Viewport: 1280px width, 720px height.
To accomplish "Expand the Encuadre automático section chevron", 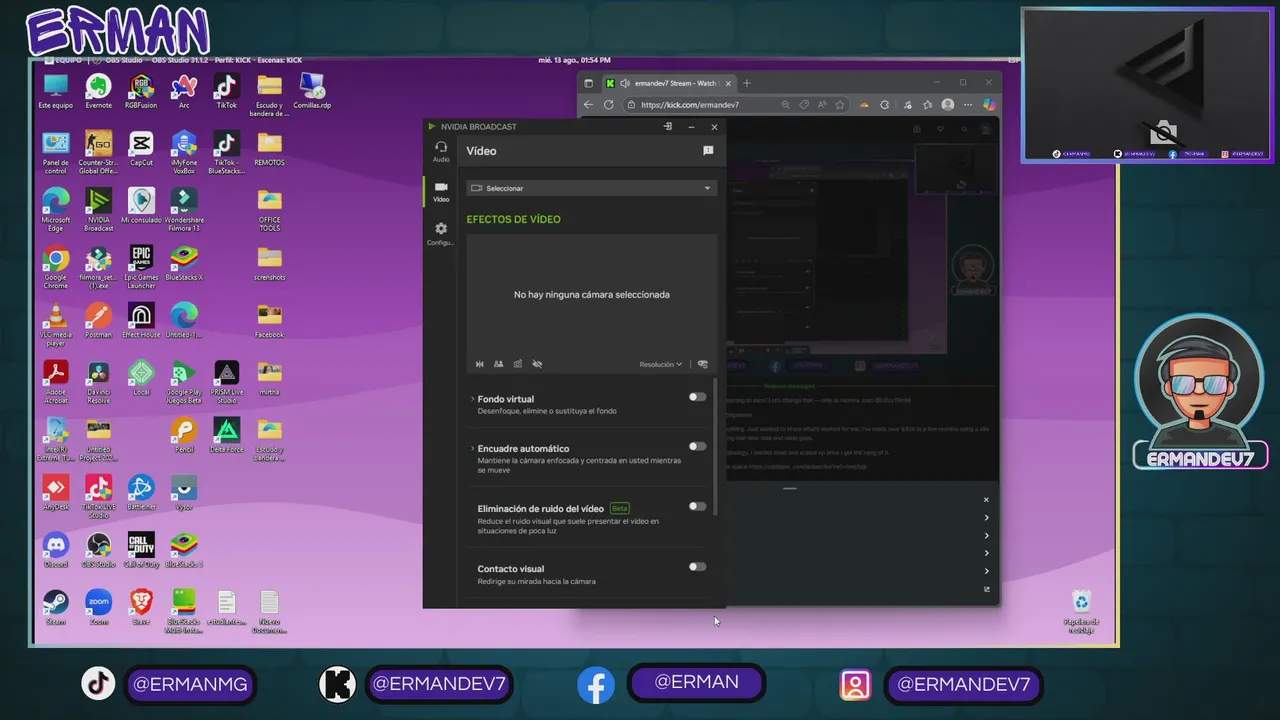I will pos(472,449).
